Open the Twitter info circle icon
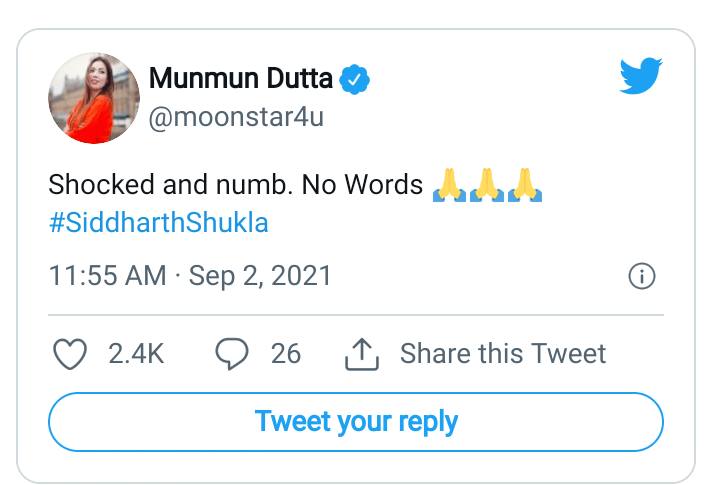 tap(642, 276)
